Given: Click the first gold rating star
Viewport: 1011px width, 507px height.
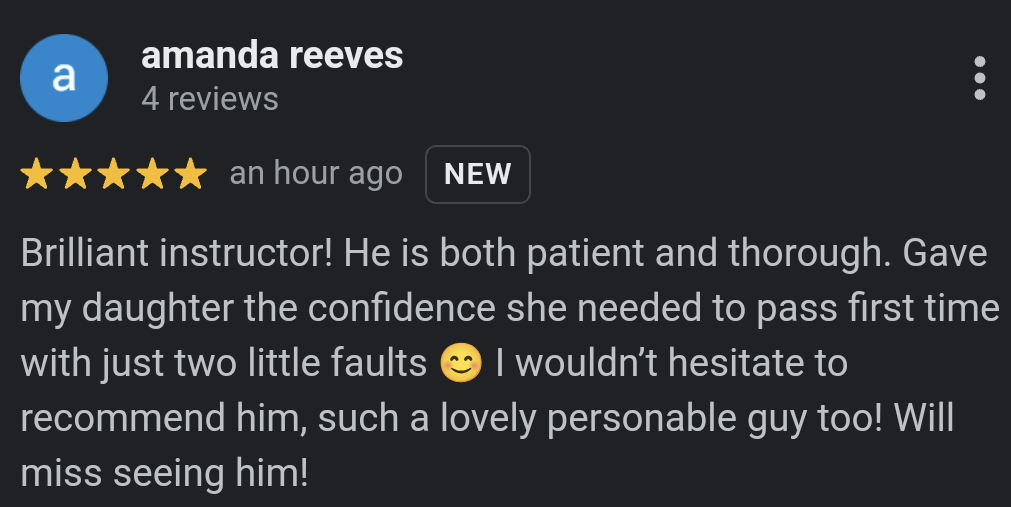Looking at the screenshot, I should pos(37,175).
